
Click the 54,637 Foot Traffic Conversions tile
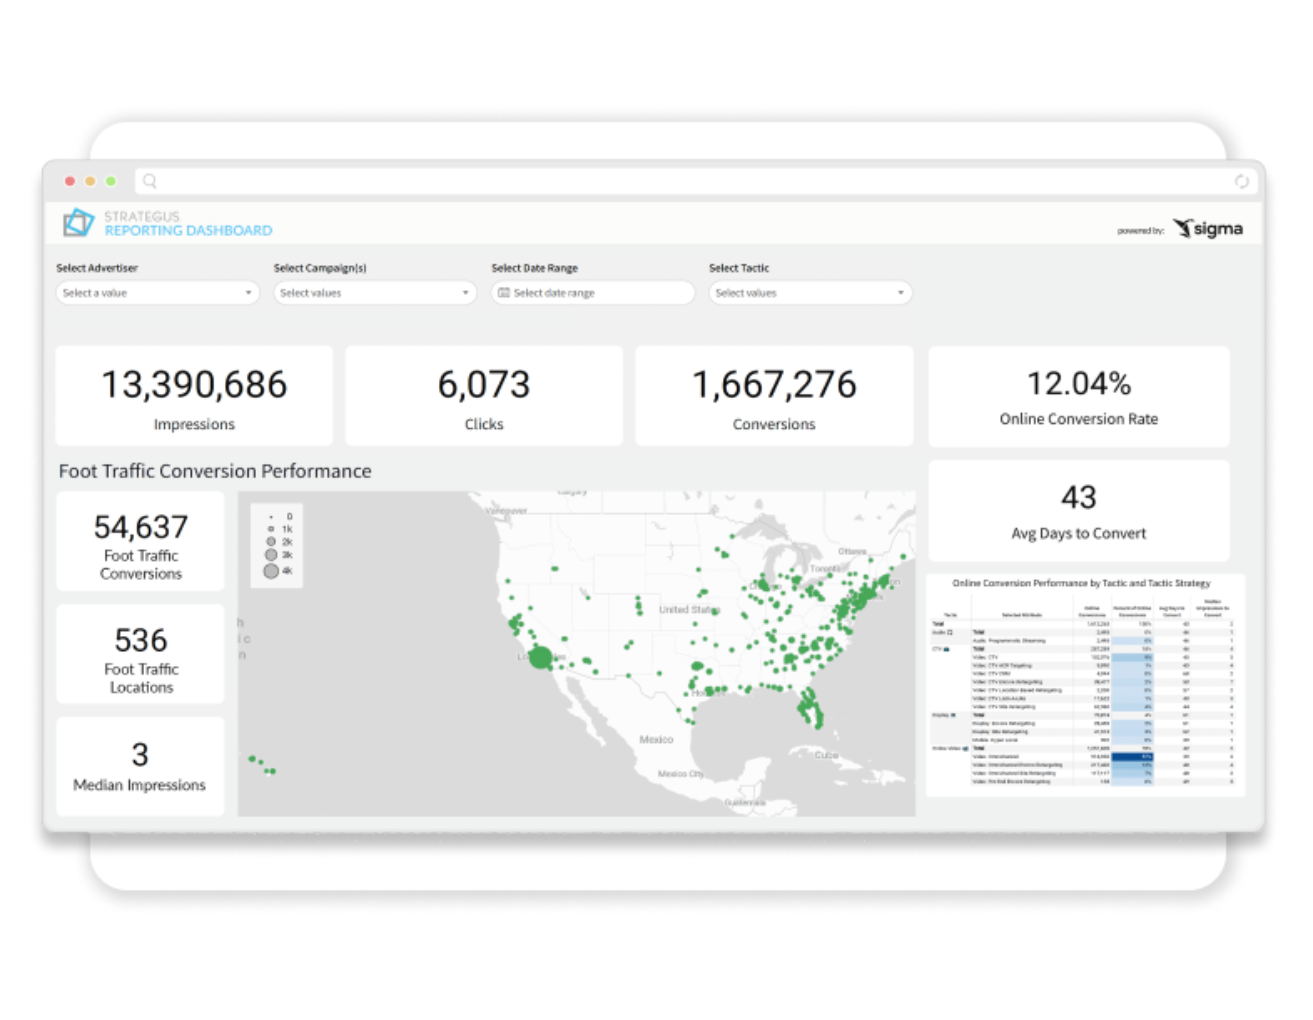141,542
